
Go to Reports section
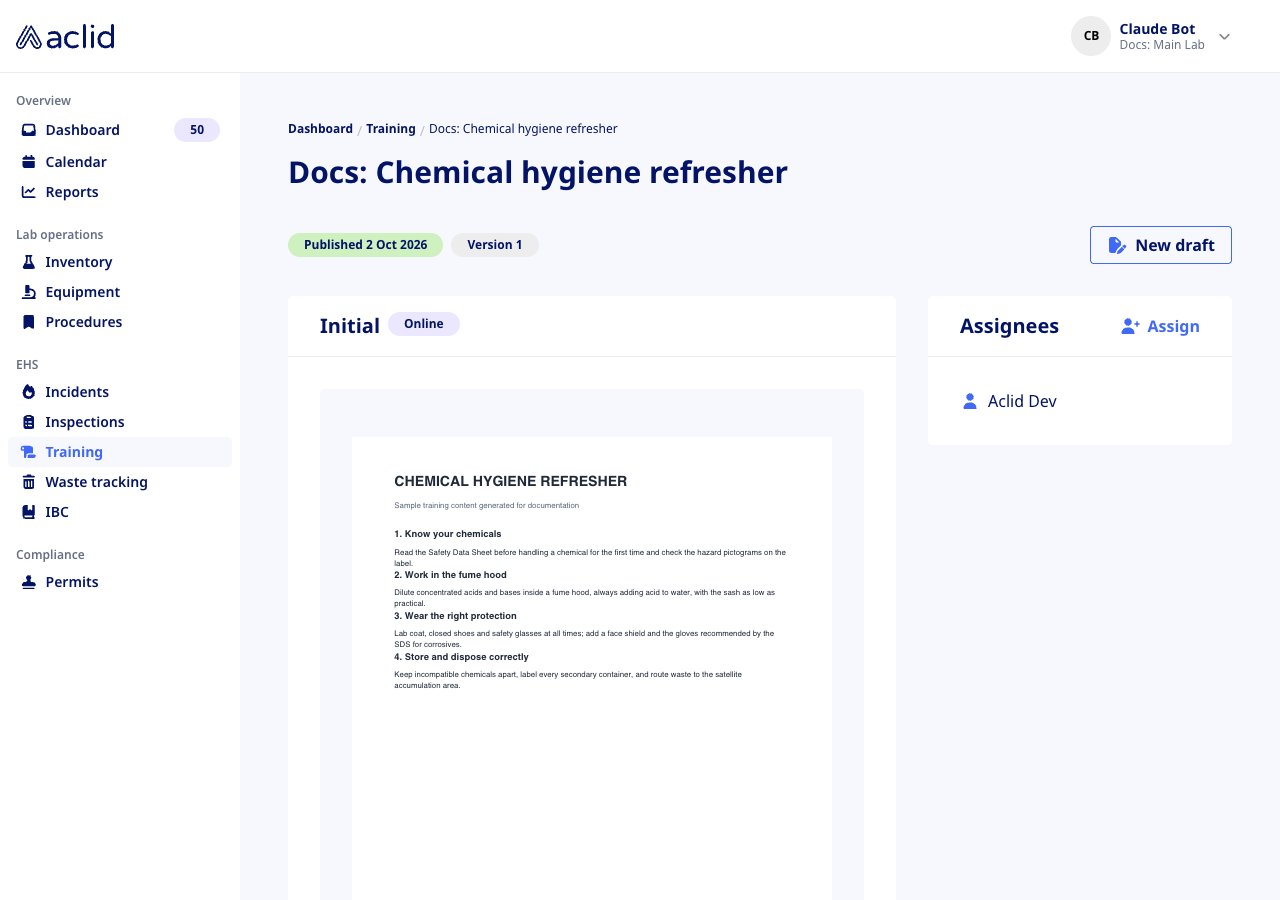pyautogui.click(x=120, y=192)
